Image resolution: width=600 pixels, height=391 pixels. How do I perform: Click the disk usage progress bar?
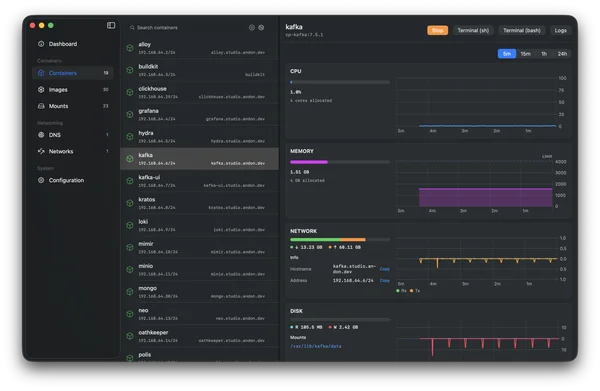tap(340, 319)
